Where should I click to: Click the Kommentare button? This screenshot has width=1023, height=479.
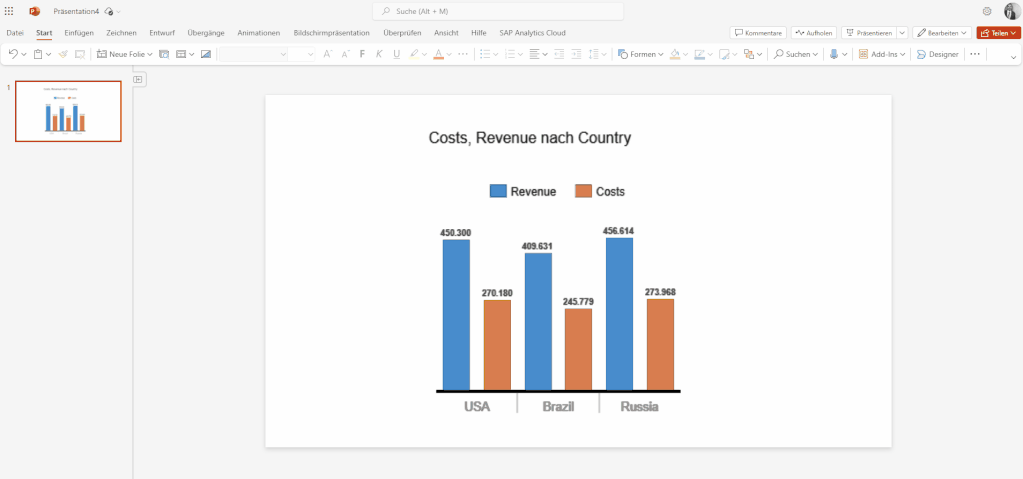[758, 33]
